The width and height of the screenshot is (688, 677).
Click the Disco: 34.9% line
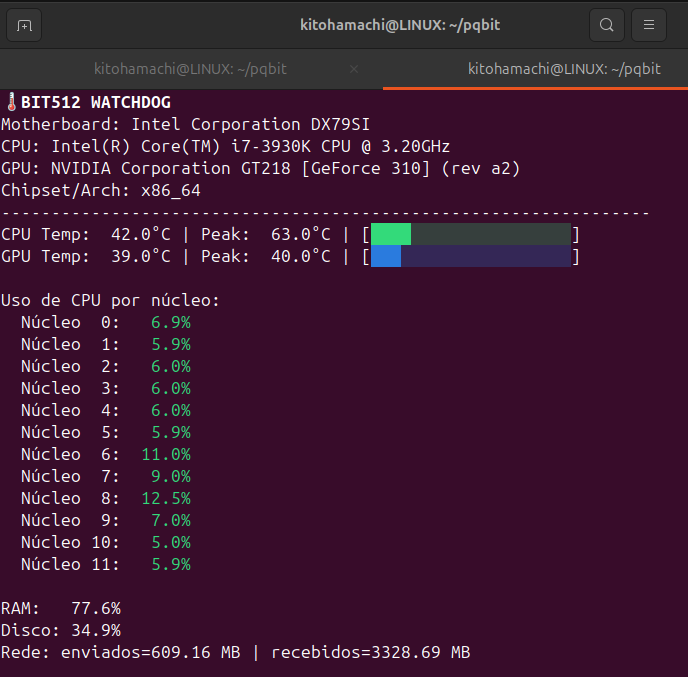61,630
